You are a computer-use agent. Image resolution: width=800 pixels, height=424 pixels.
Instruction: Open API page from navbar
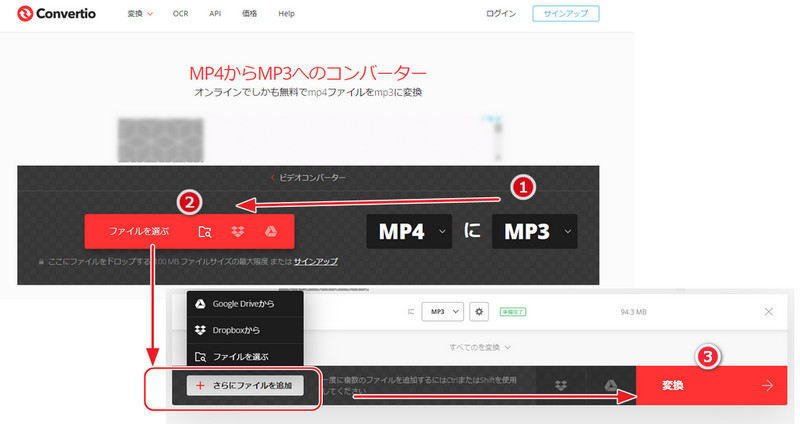pos(215,14)
